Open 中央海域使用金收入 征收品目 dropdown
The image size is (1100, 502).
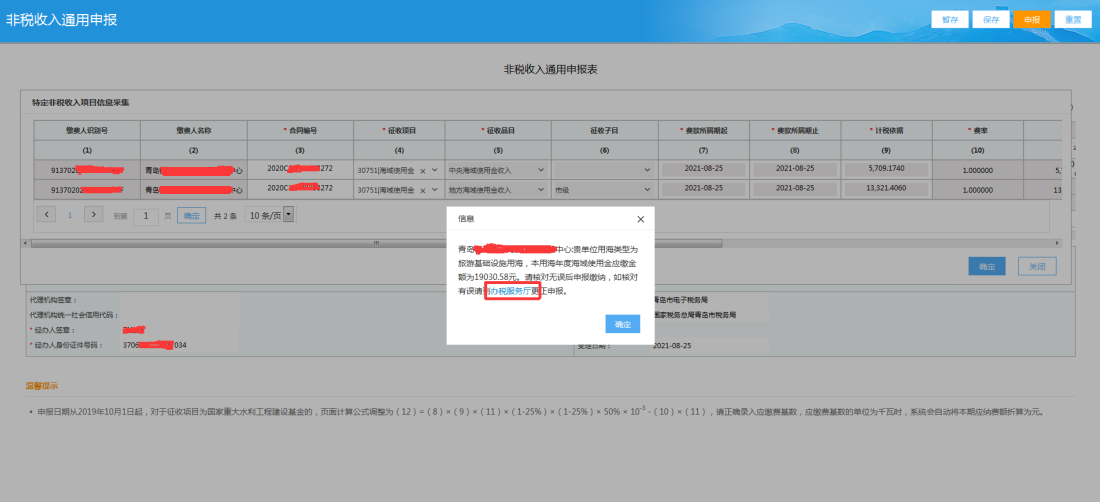tap(541, 171)
